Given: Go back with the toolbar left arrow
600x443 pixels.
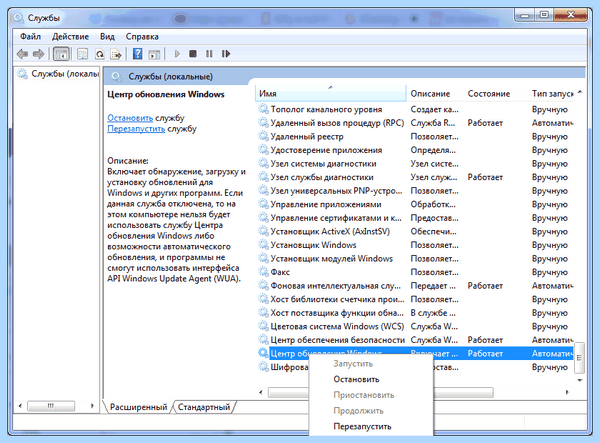Looking at the screenshot, I should coord(23,54).
